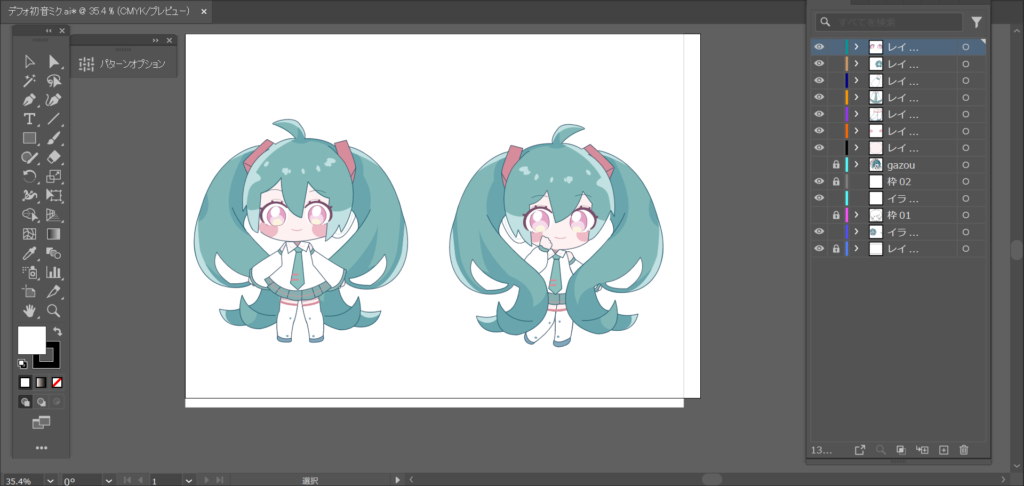Swap fill and stroke colors

[x=57, y=331]
